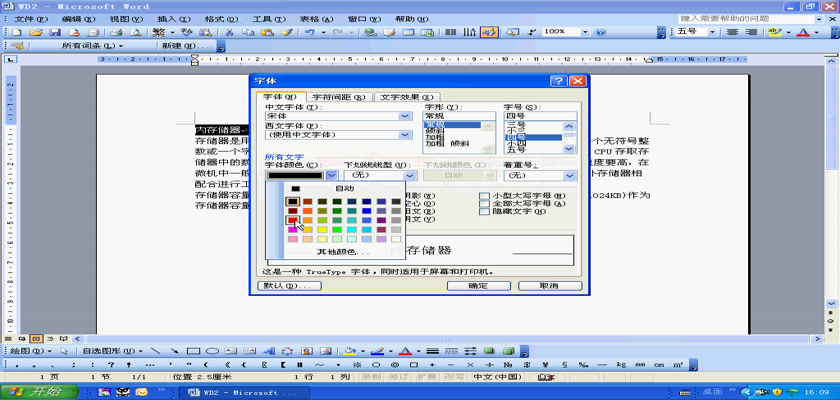Pick the bright green color swatch
Viewport: 840px width, 400px height.
pos(336,230)
